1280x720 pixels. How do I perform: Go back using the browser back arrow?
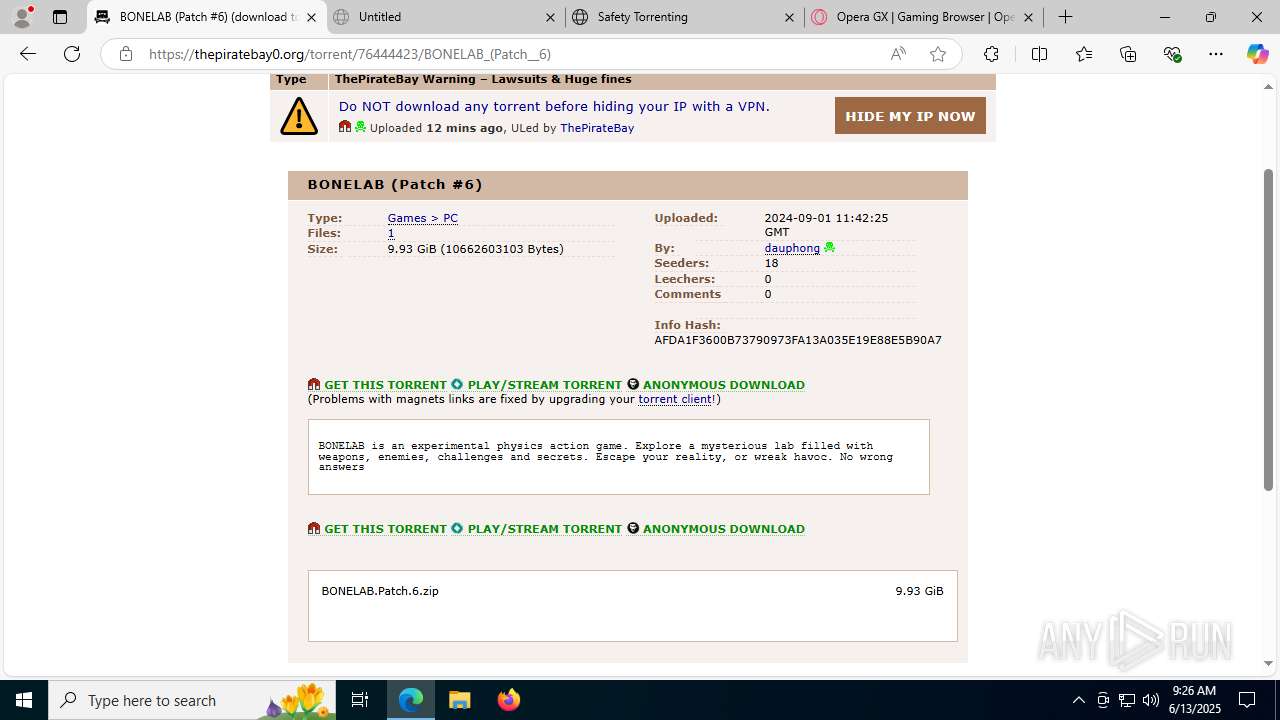pos(28,54)
